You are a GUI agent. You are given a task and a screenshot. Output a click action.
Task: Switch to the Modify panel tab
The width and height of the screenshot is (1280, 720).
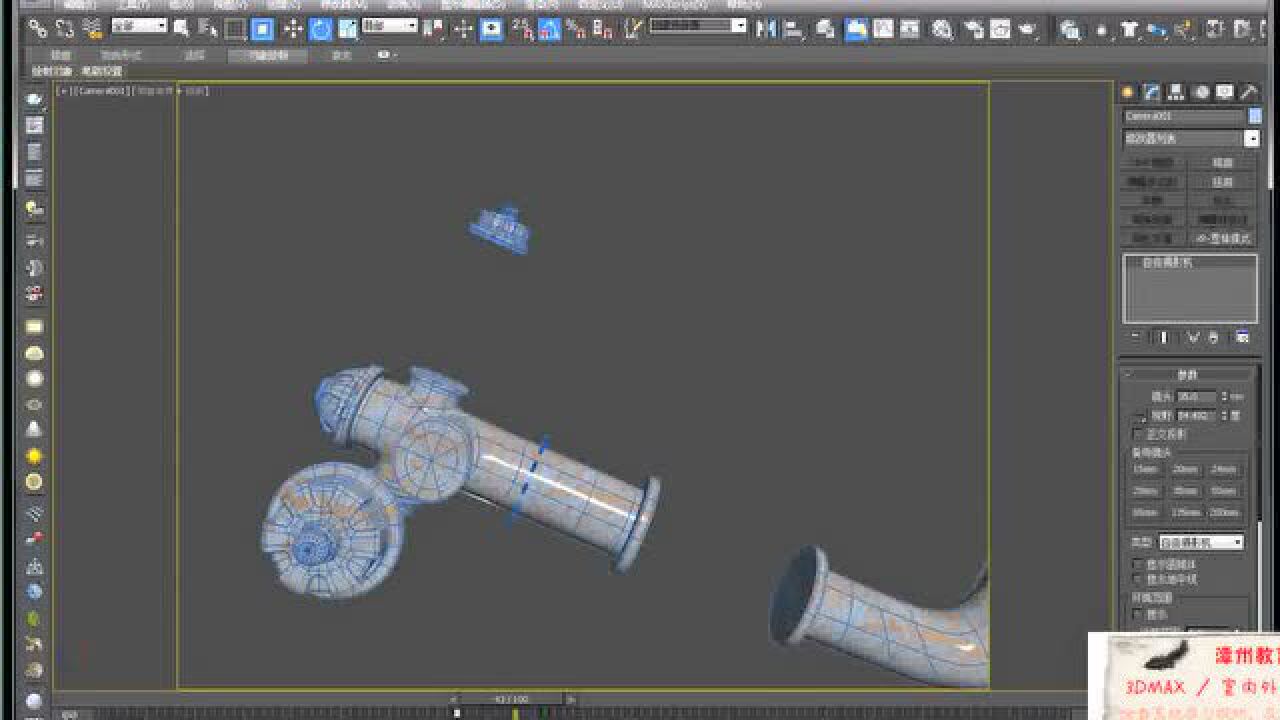tap(1152, 92)
